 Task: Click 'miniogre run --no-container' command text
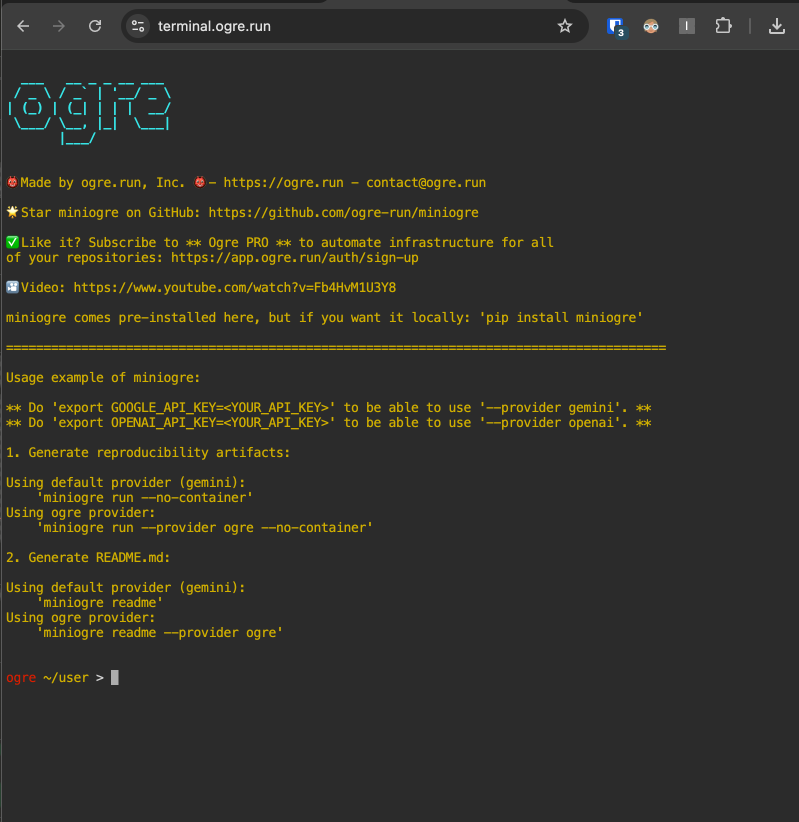point(145,498)
